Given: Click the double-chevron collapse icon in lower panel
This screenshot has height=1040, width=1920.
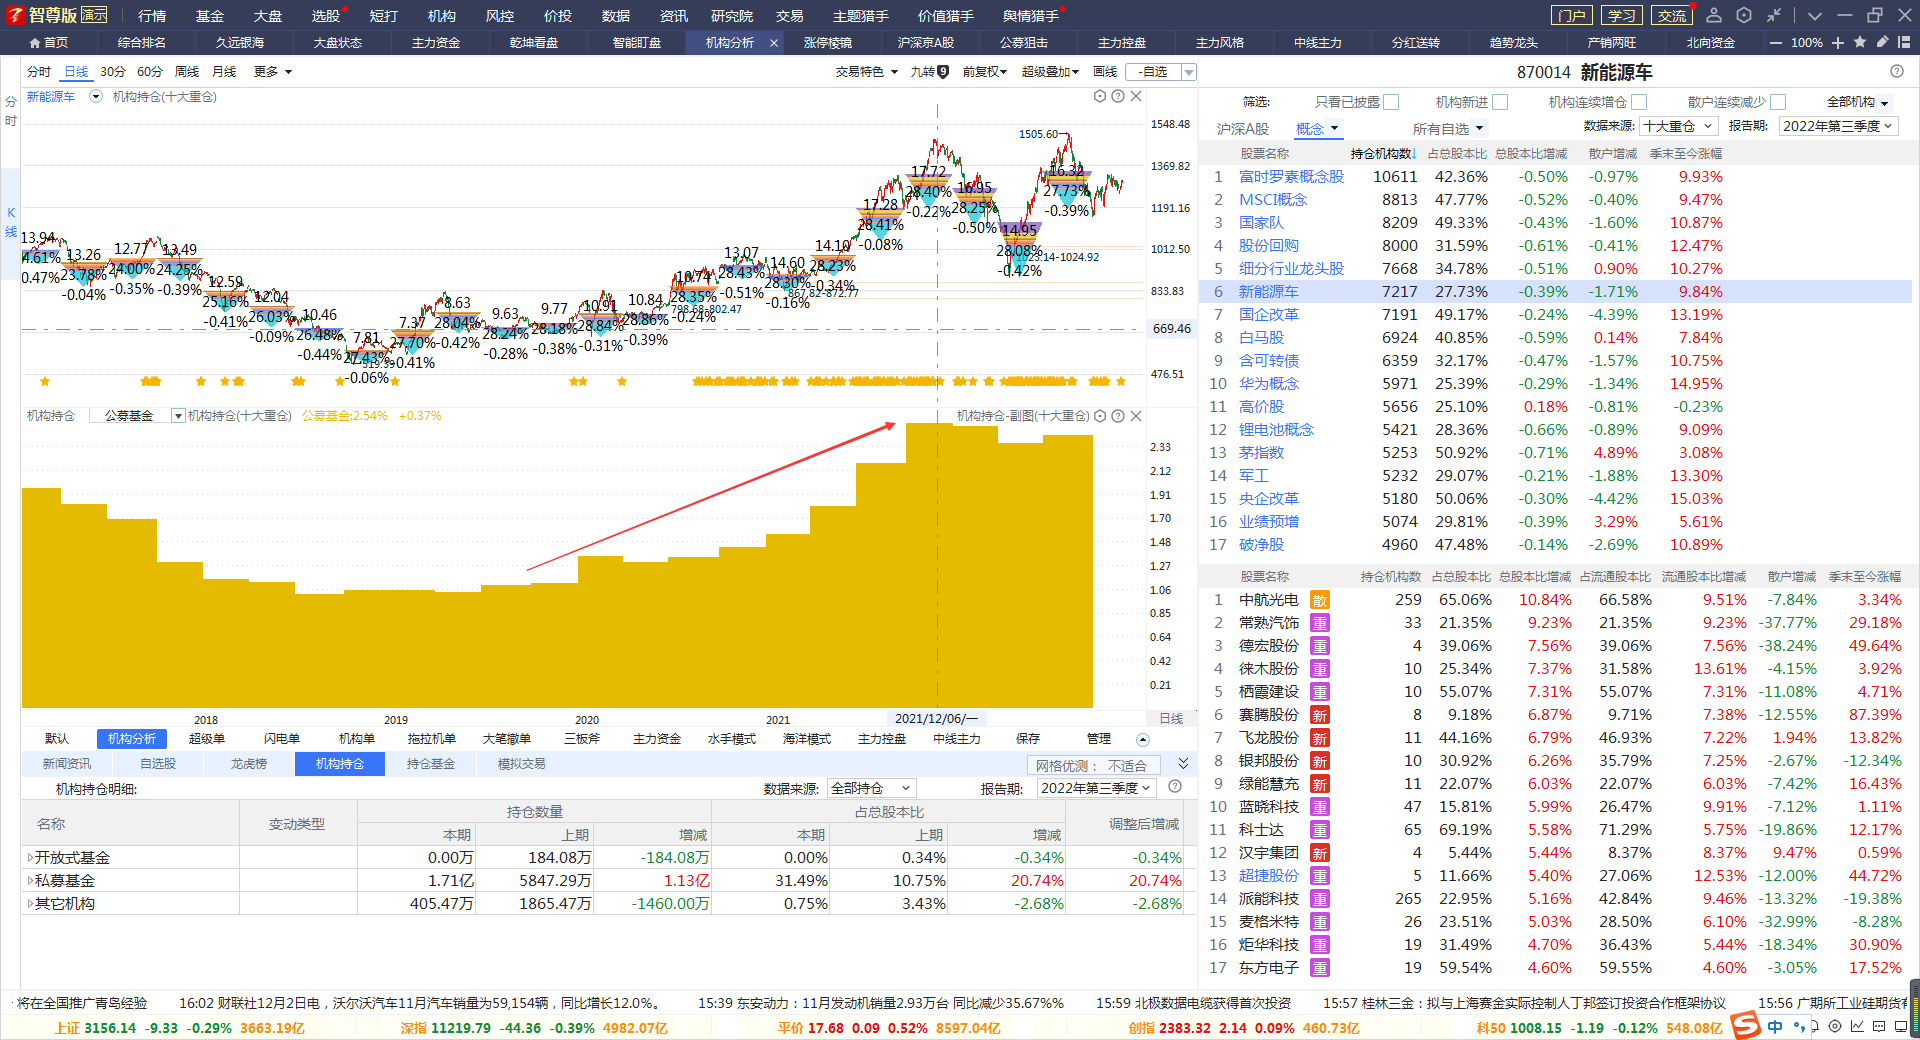Looking at the screenshot, I should tap(1183, 763).
